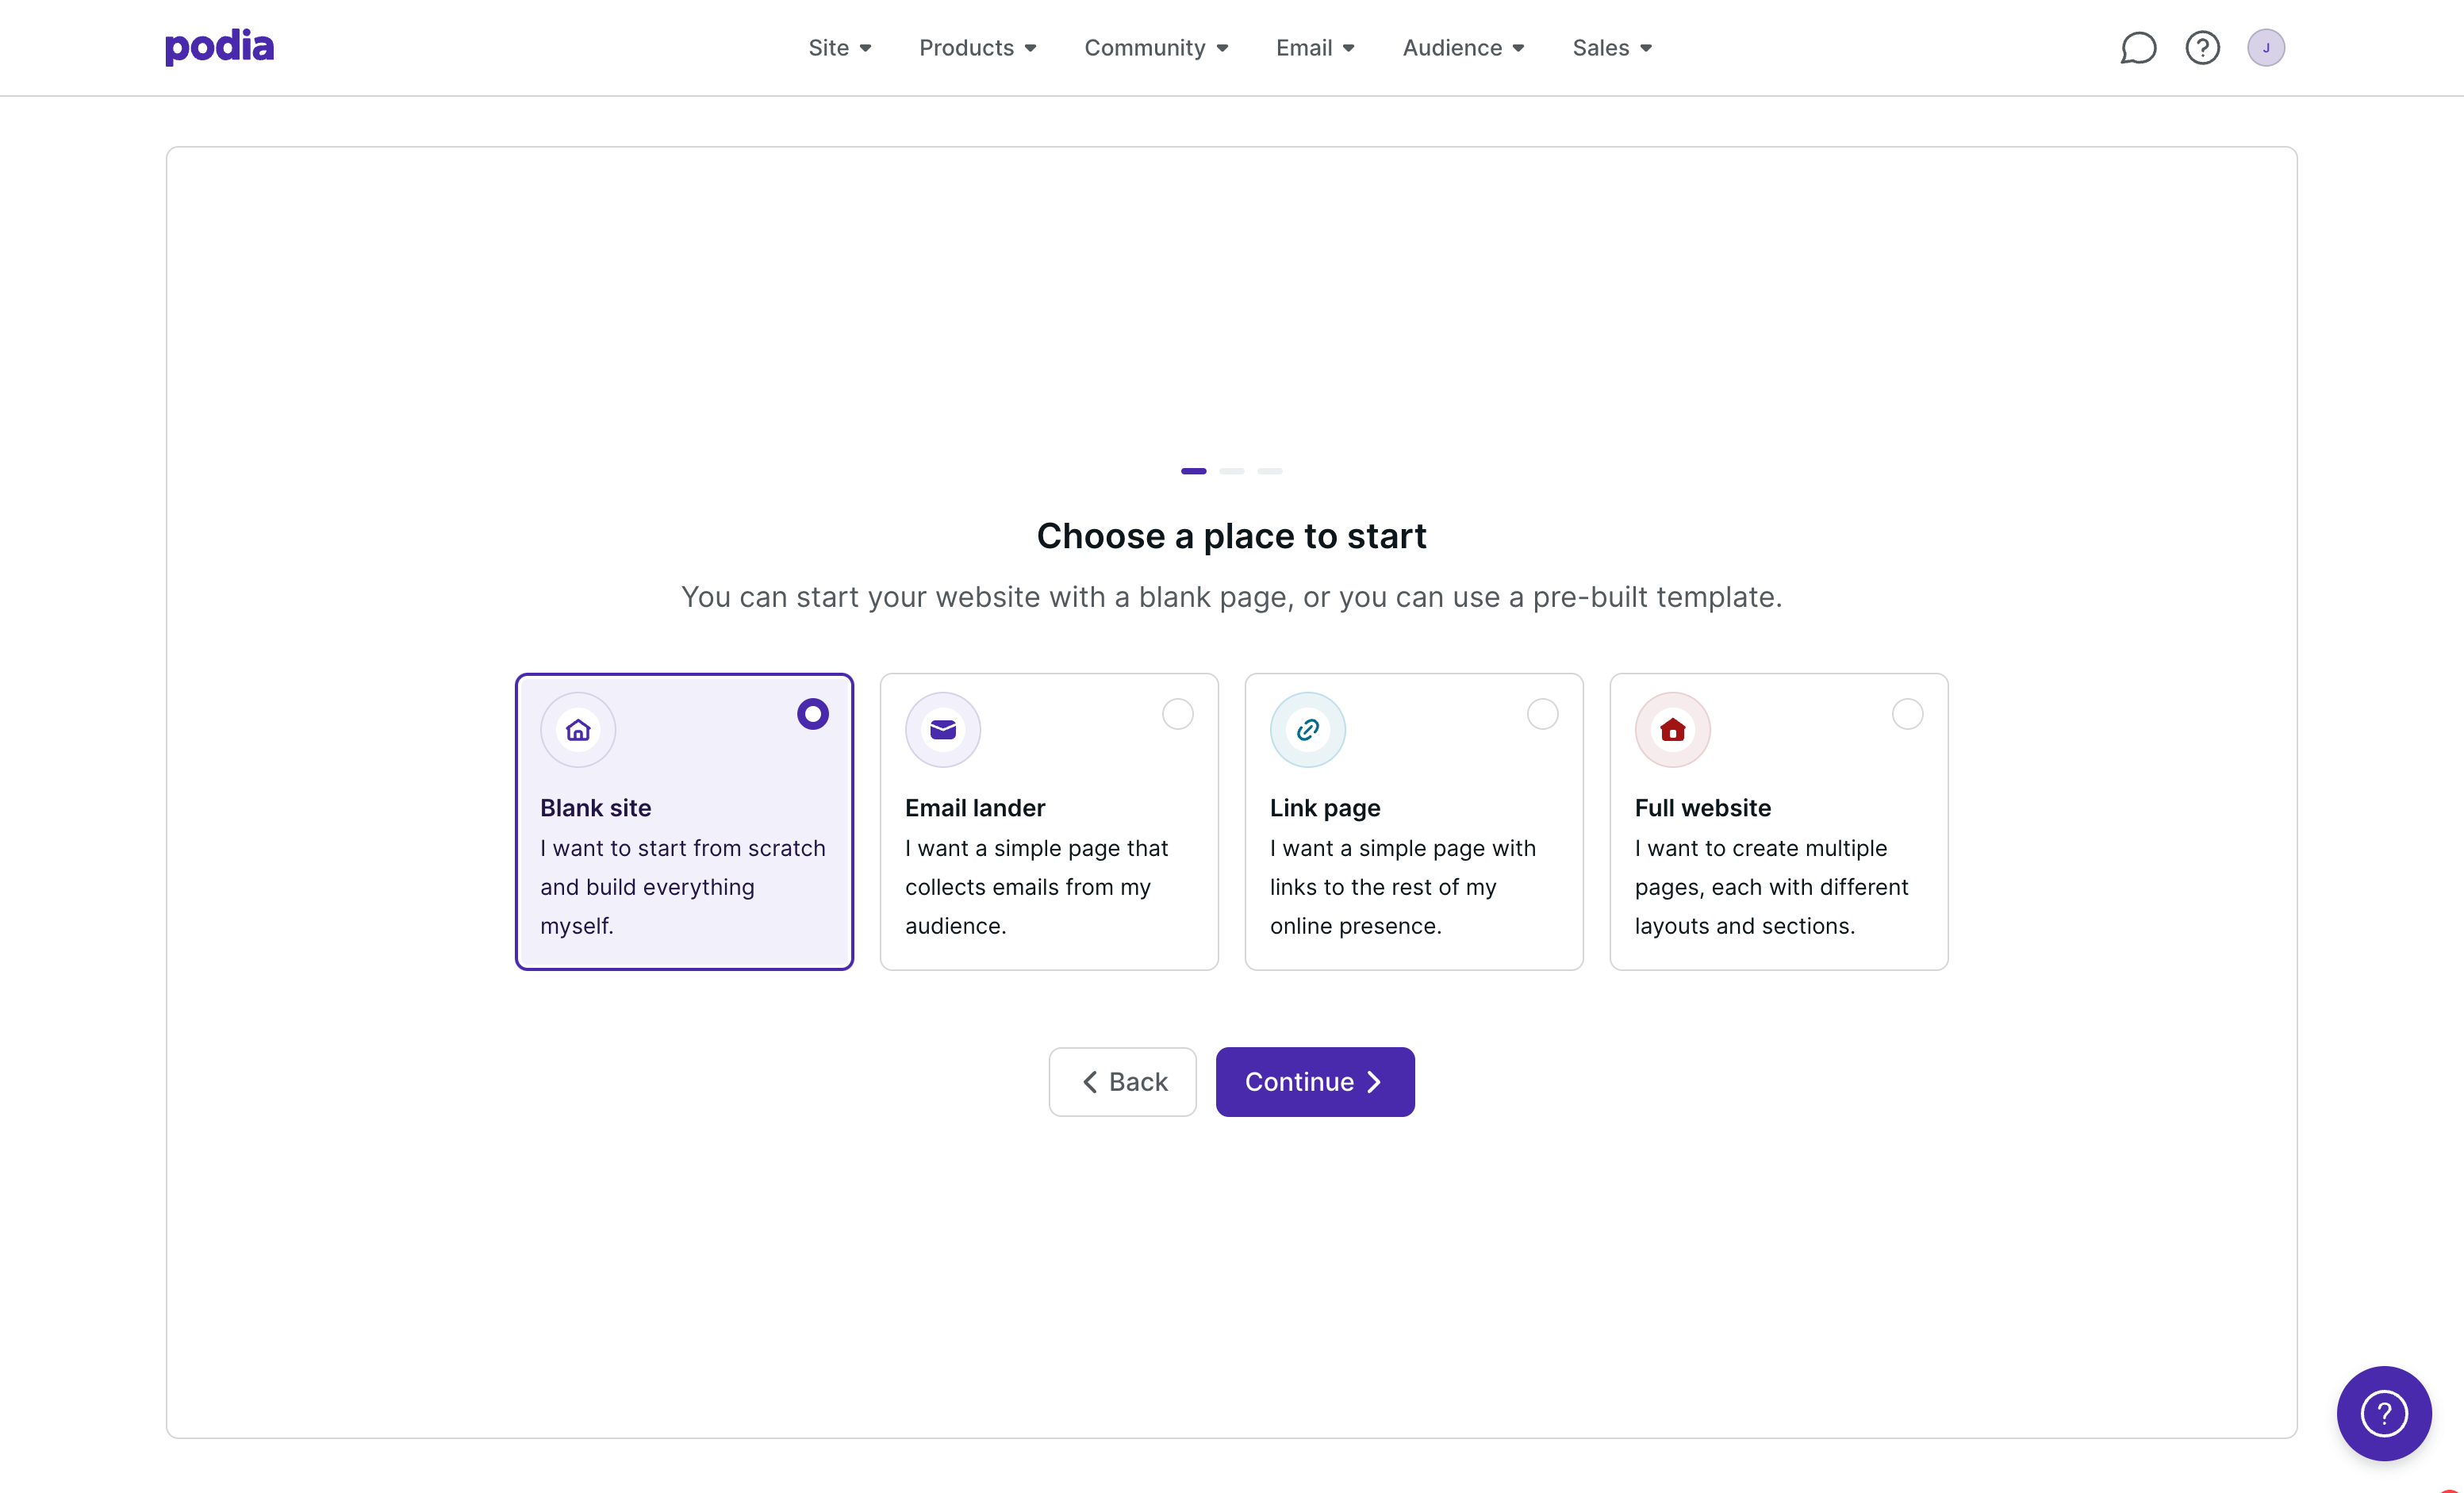The height and width of the screenshot is (1493, 2464).
Task: Click the Blank site house icon
Action: [x=578, y=730]
